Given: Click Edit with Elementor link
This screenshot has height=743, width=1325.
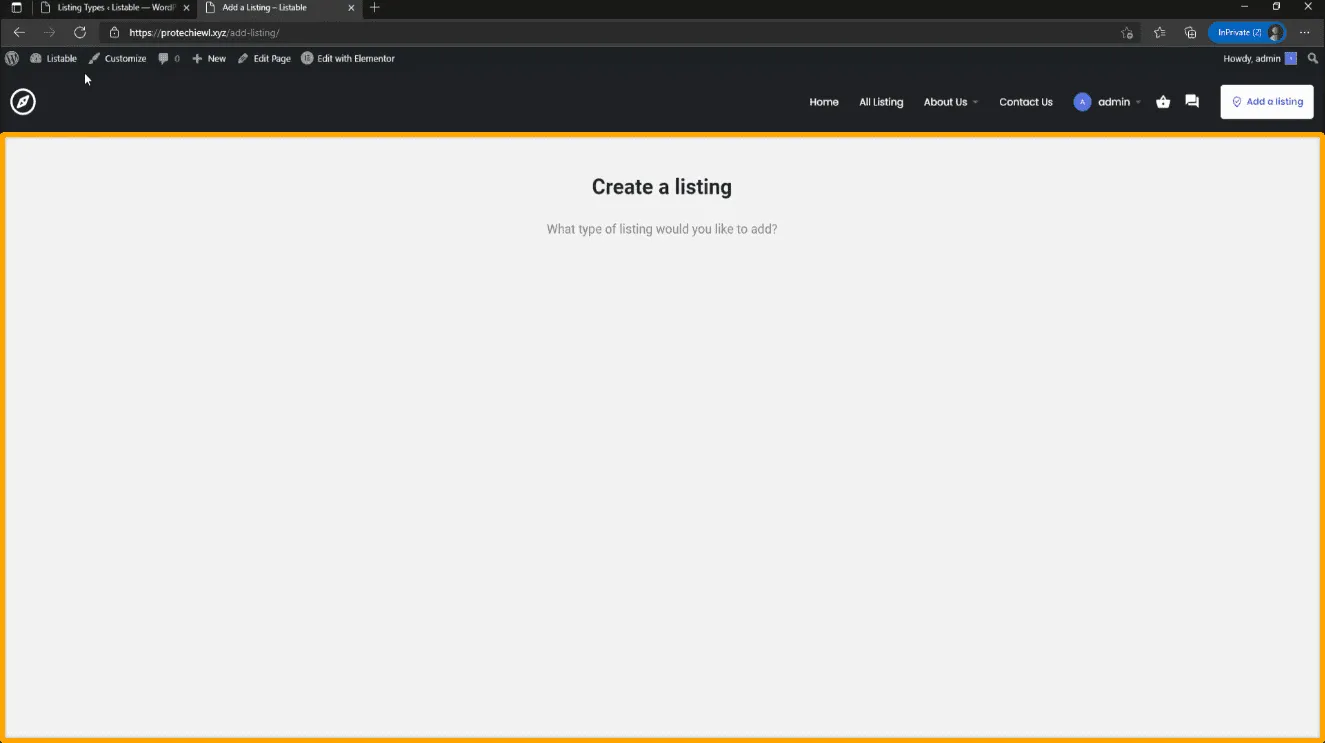Looking at the screenshot, I should click(x=348, y=59).
